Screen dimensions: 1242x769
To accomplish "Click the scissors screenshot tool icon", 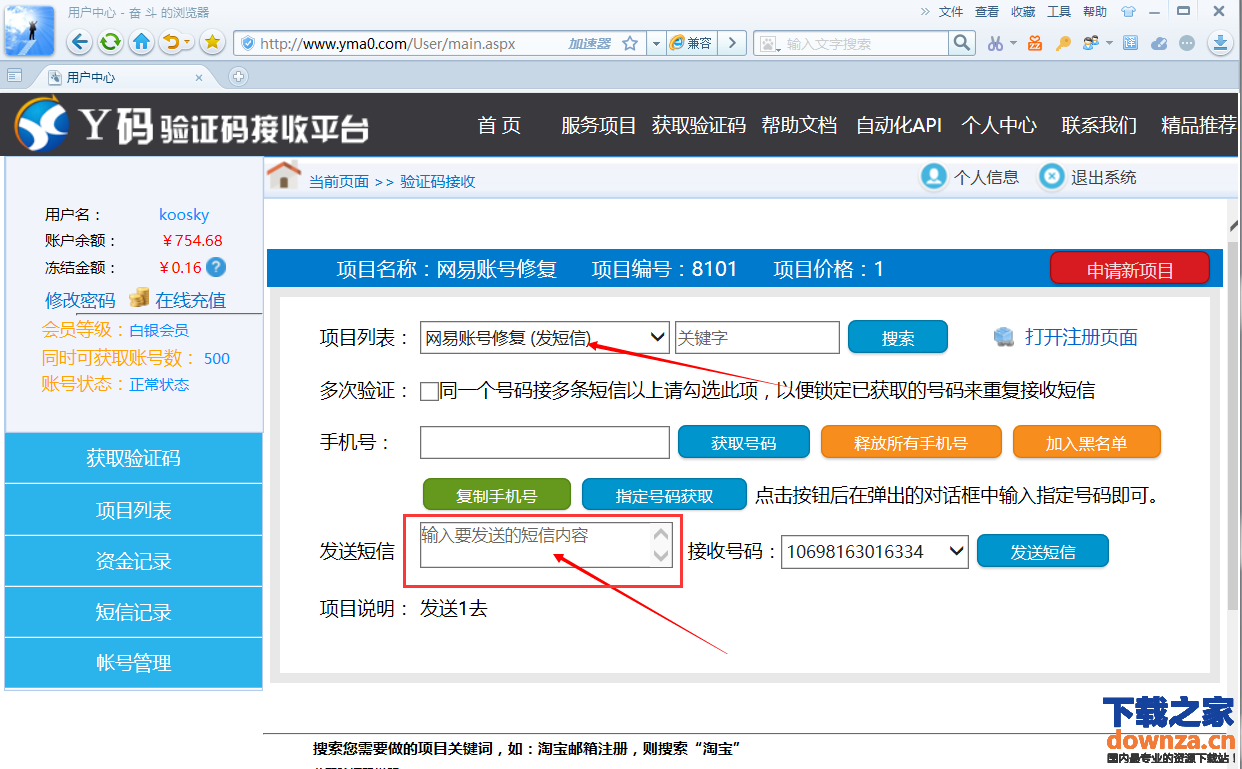I will point(995,43).
